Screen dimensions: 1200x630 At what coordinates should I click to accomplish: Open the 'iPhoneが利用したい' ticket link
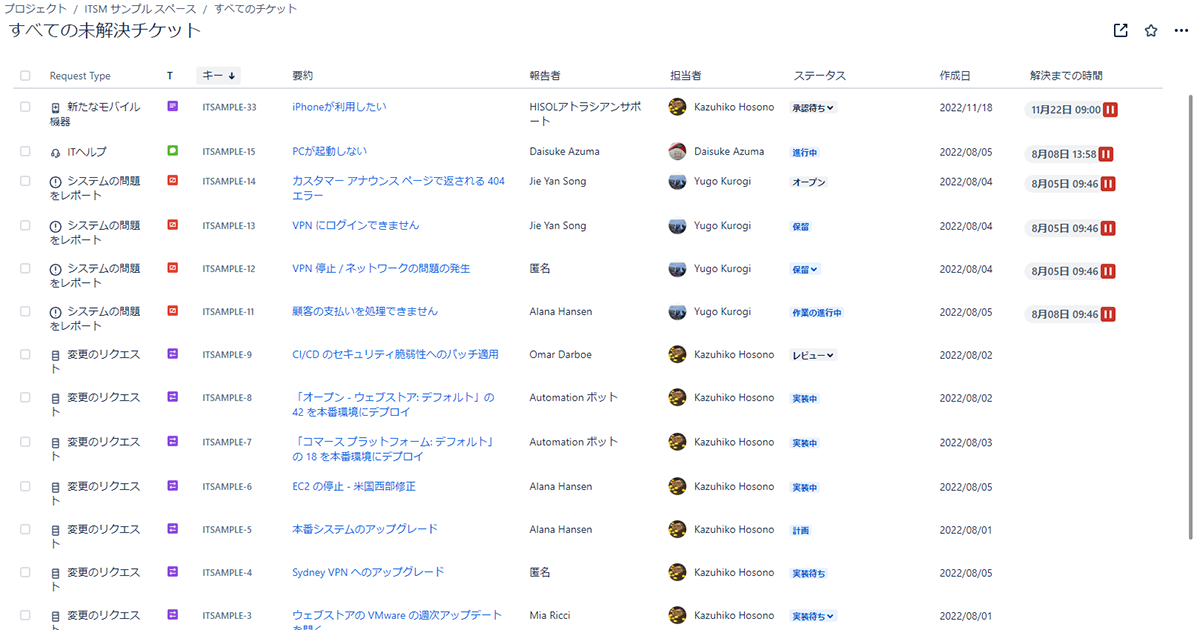coord(339,107)
